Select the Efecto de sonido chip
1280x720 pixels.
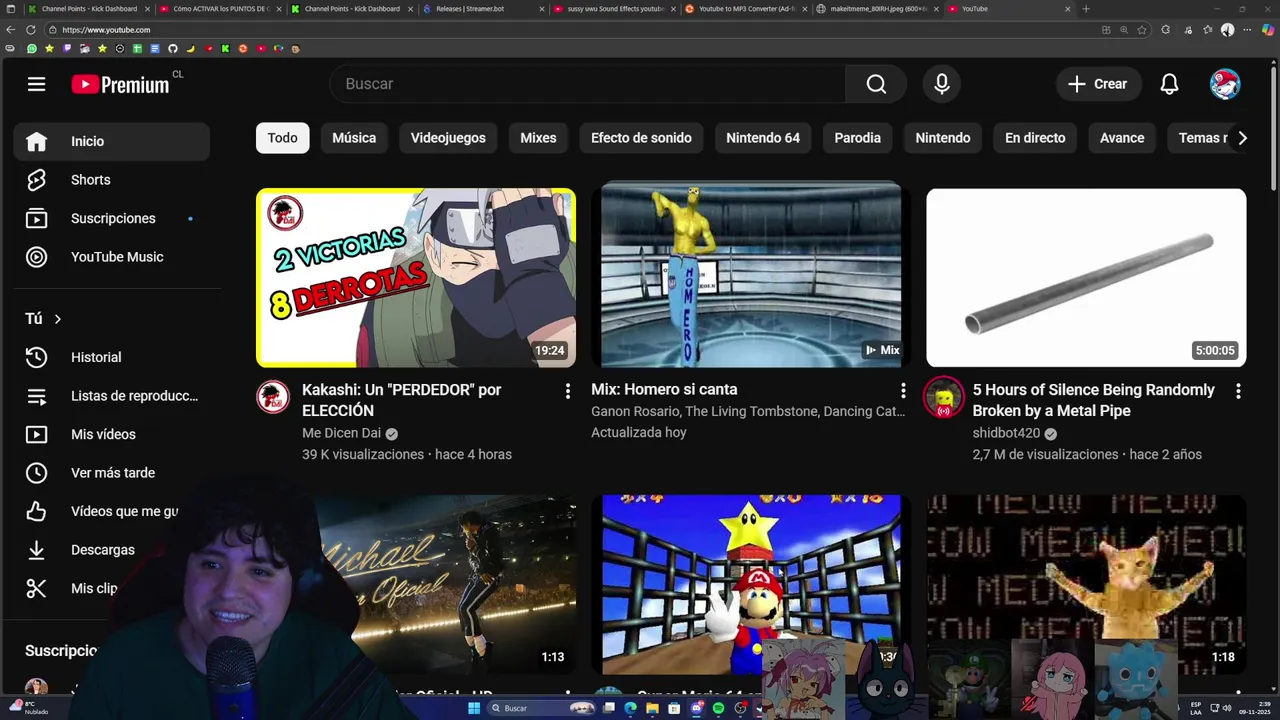(x=641, y=138)
